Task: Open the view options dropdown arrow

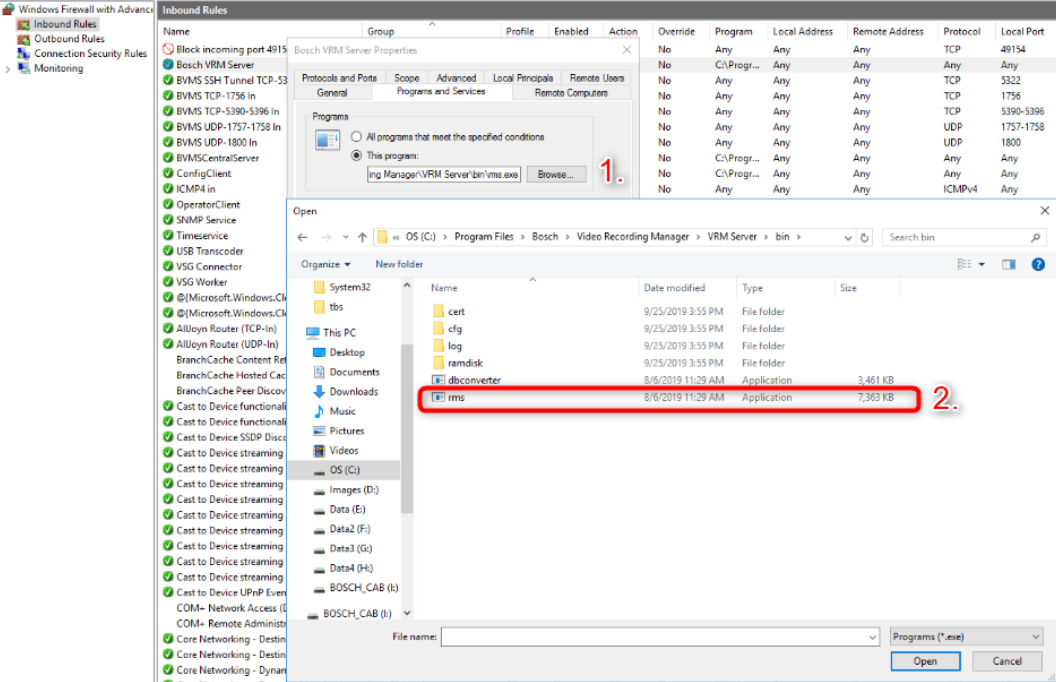Action: coord(982,265)
